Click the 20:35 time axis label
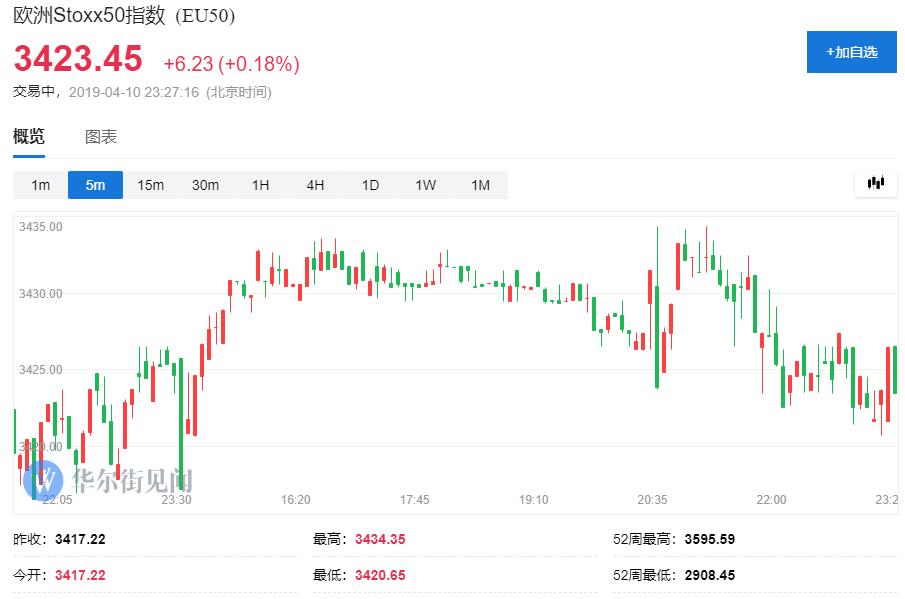Image resolution: width=905 pixels, height=599 pixels. tap(652, 499)
